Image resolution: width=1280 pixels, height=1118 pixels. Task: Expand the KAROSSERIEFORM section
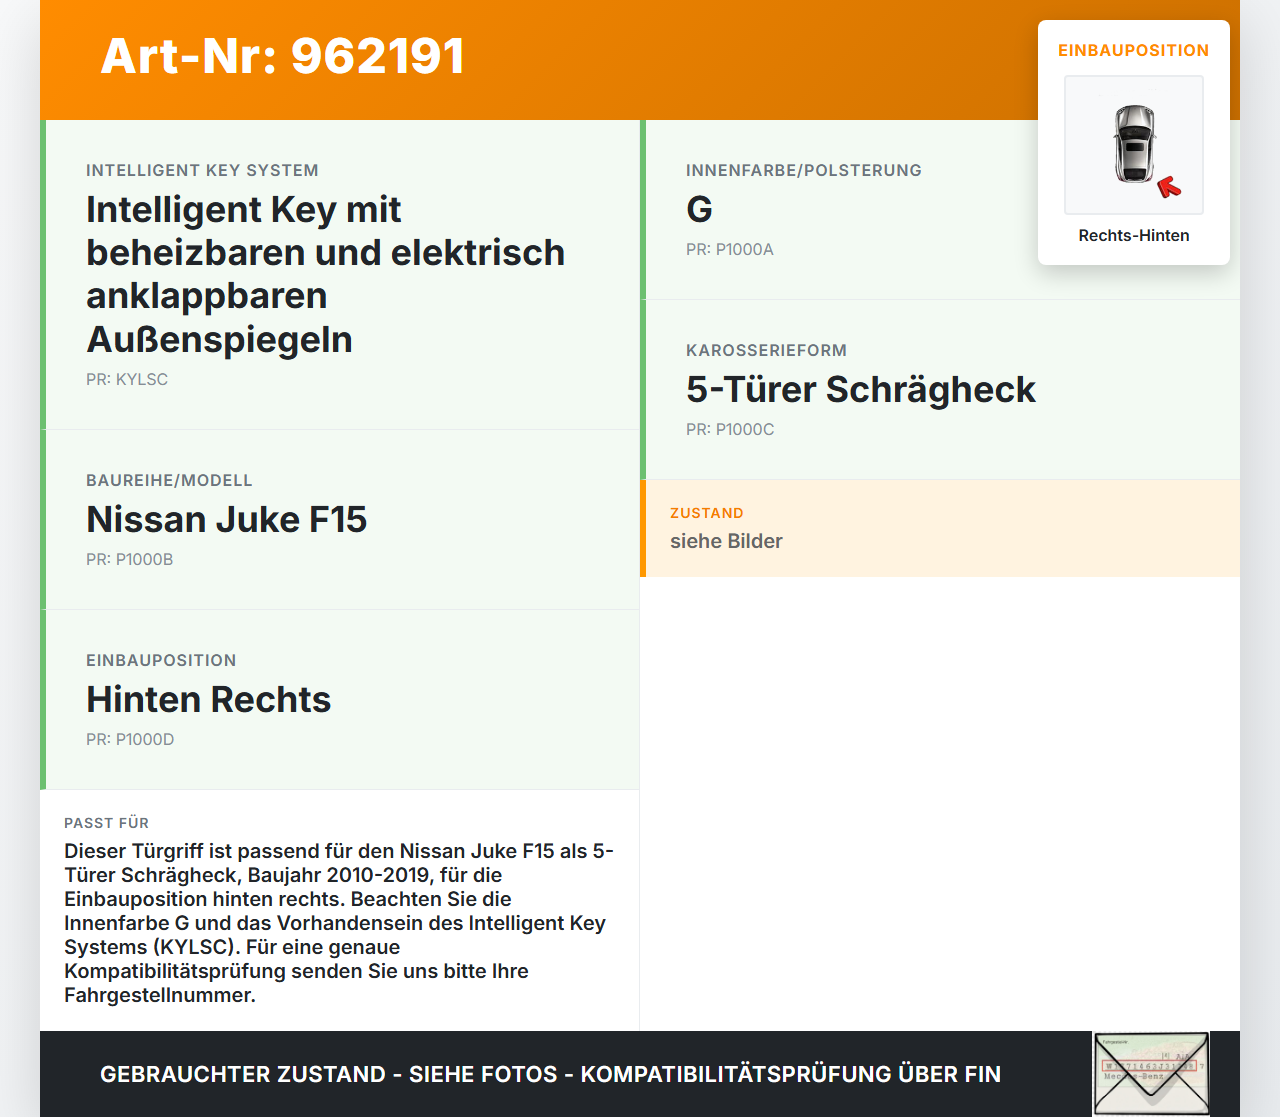[766, 350]
